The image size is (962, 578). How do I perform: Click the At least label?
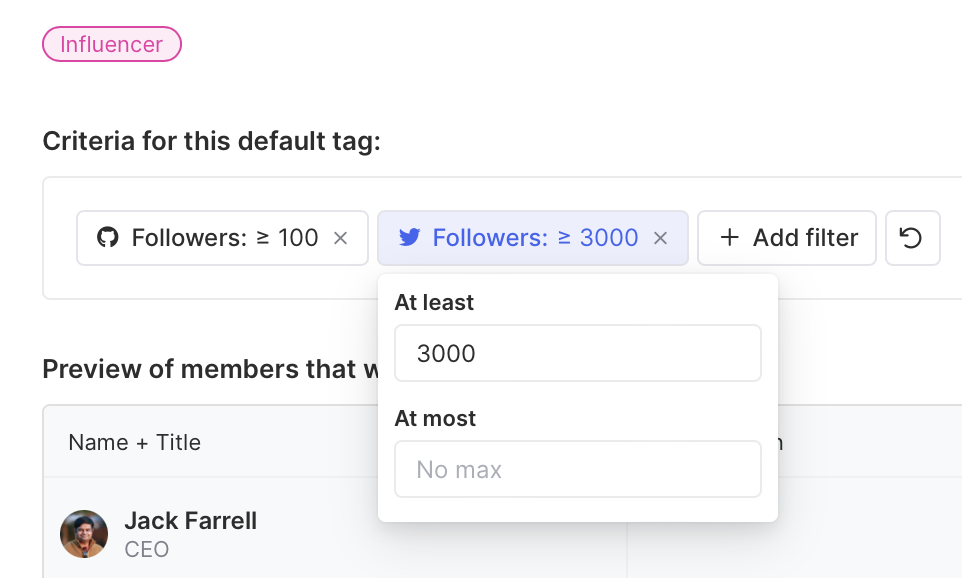(x=434, y=302)
